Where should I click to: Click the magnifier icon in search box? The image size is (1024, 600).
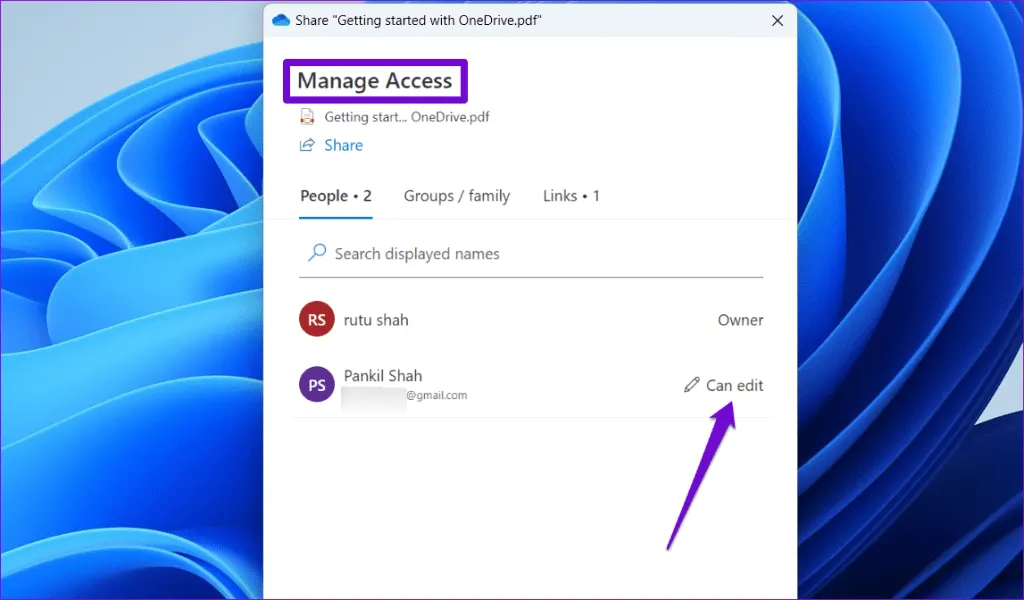(317, 253)
